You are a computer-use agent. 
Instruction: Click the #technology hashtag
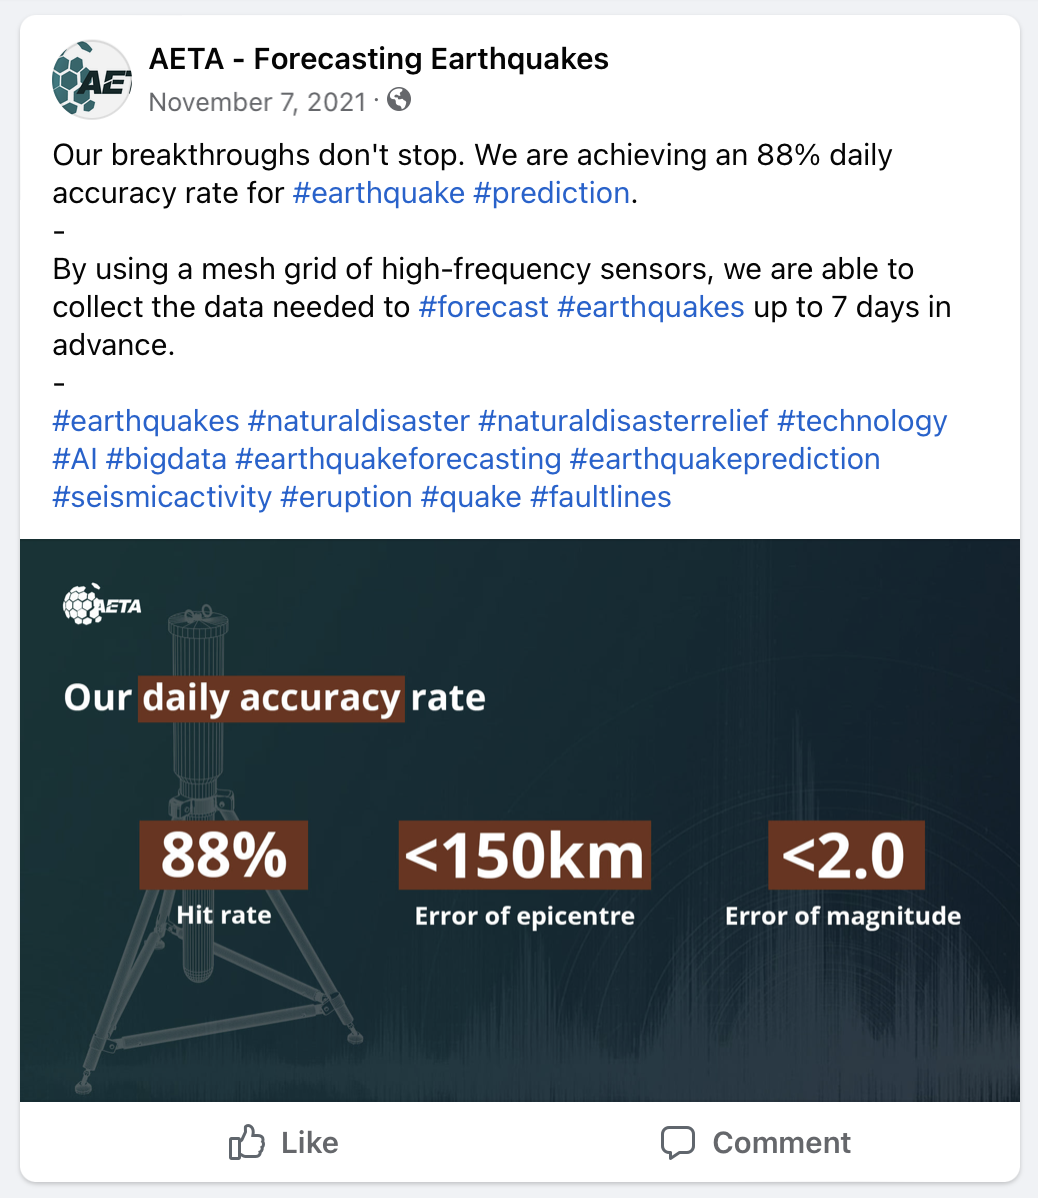(x=862, y=421)
